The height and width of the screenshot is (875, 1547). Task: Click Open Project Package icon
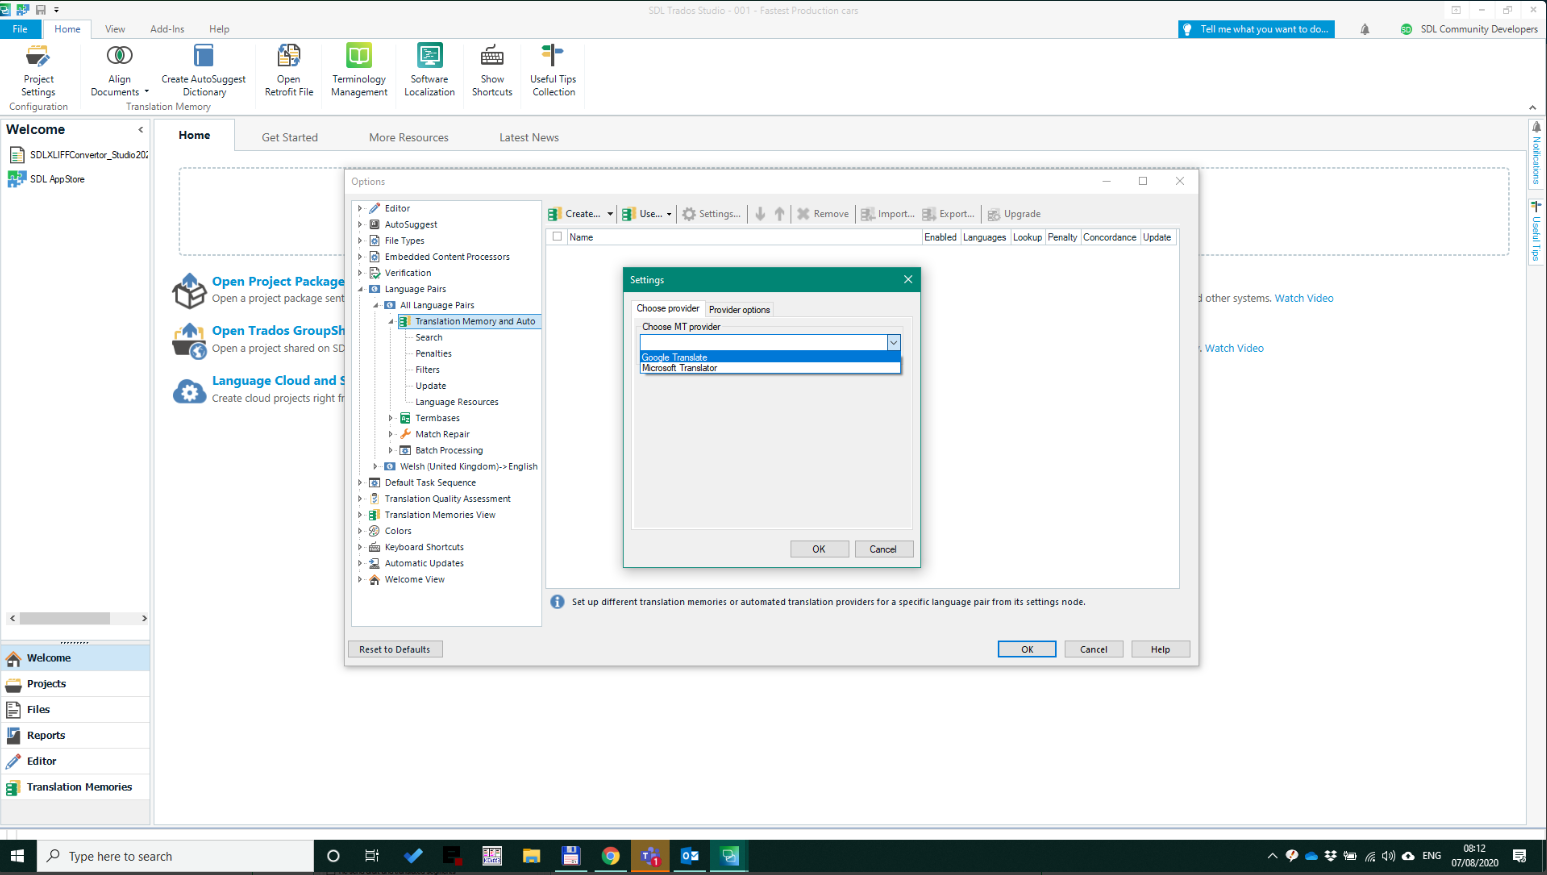189,290
